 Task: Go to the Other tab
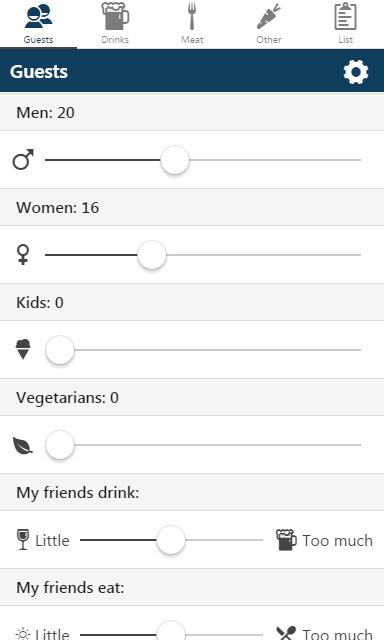click(x=269, y=23)
